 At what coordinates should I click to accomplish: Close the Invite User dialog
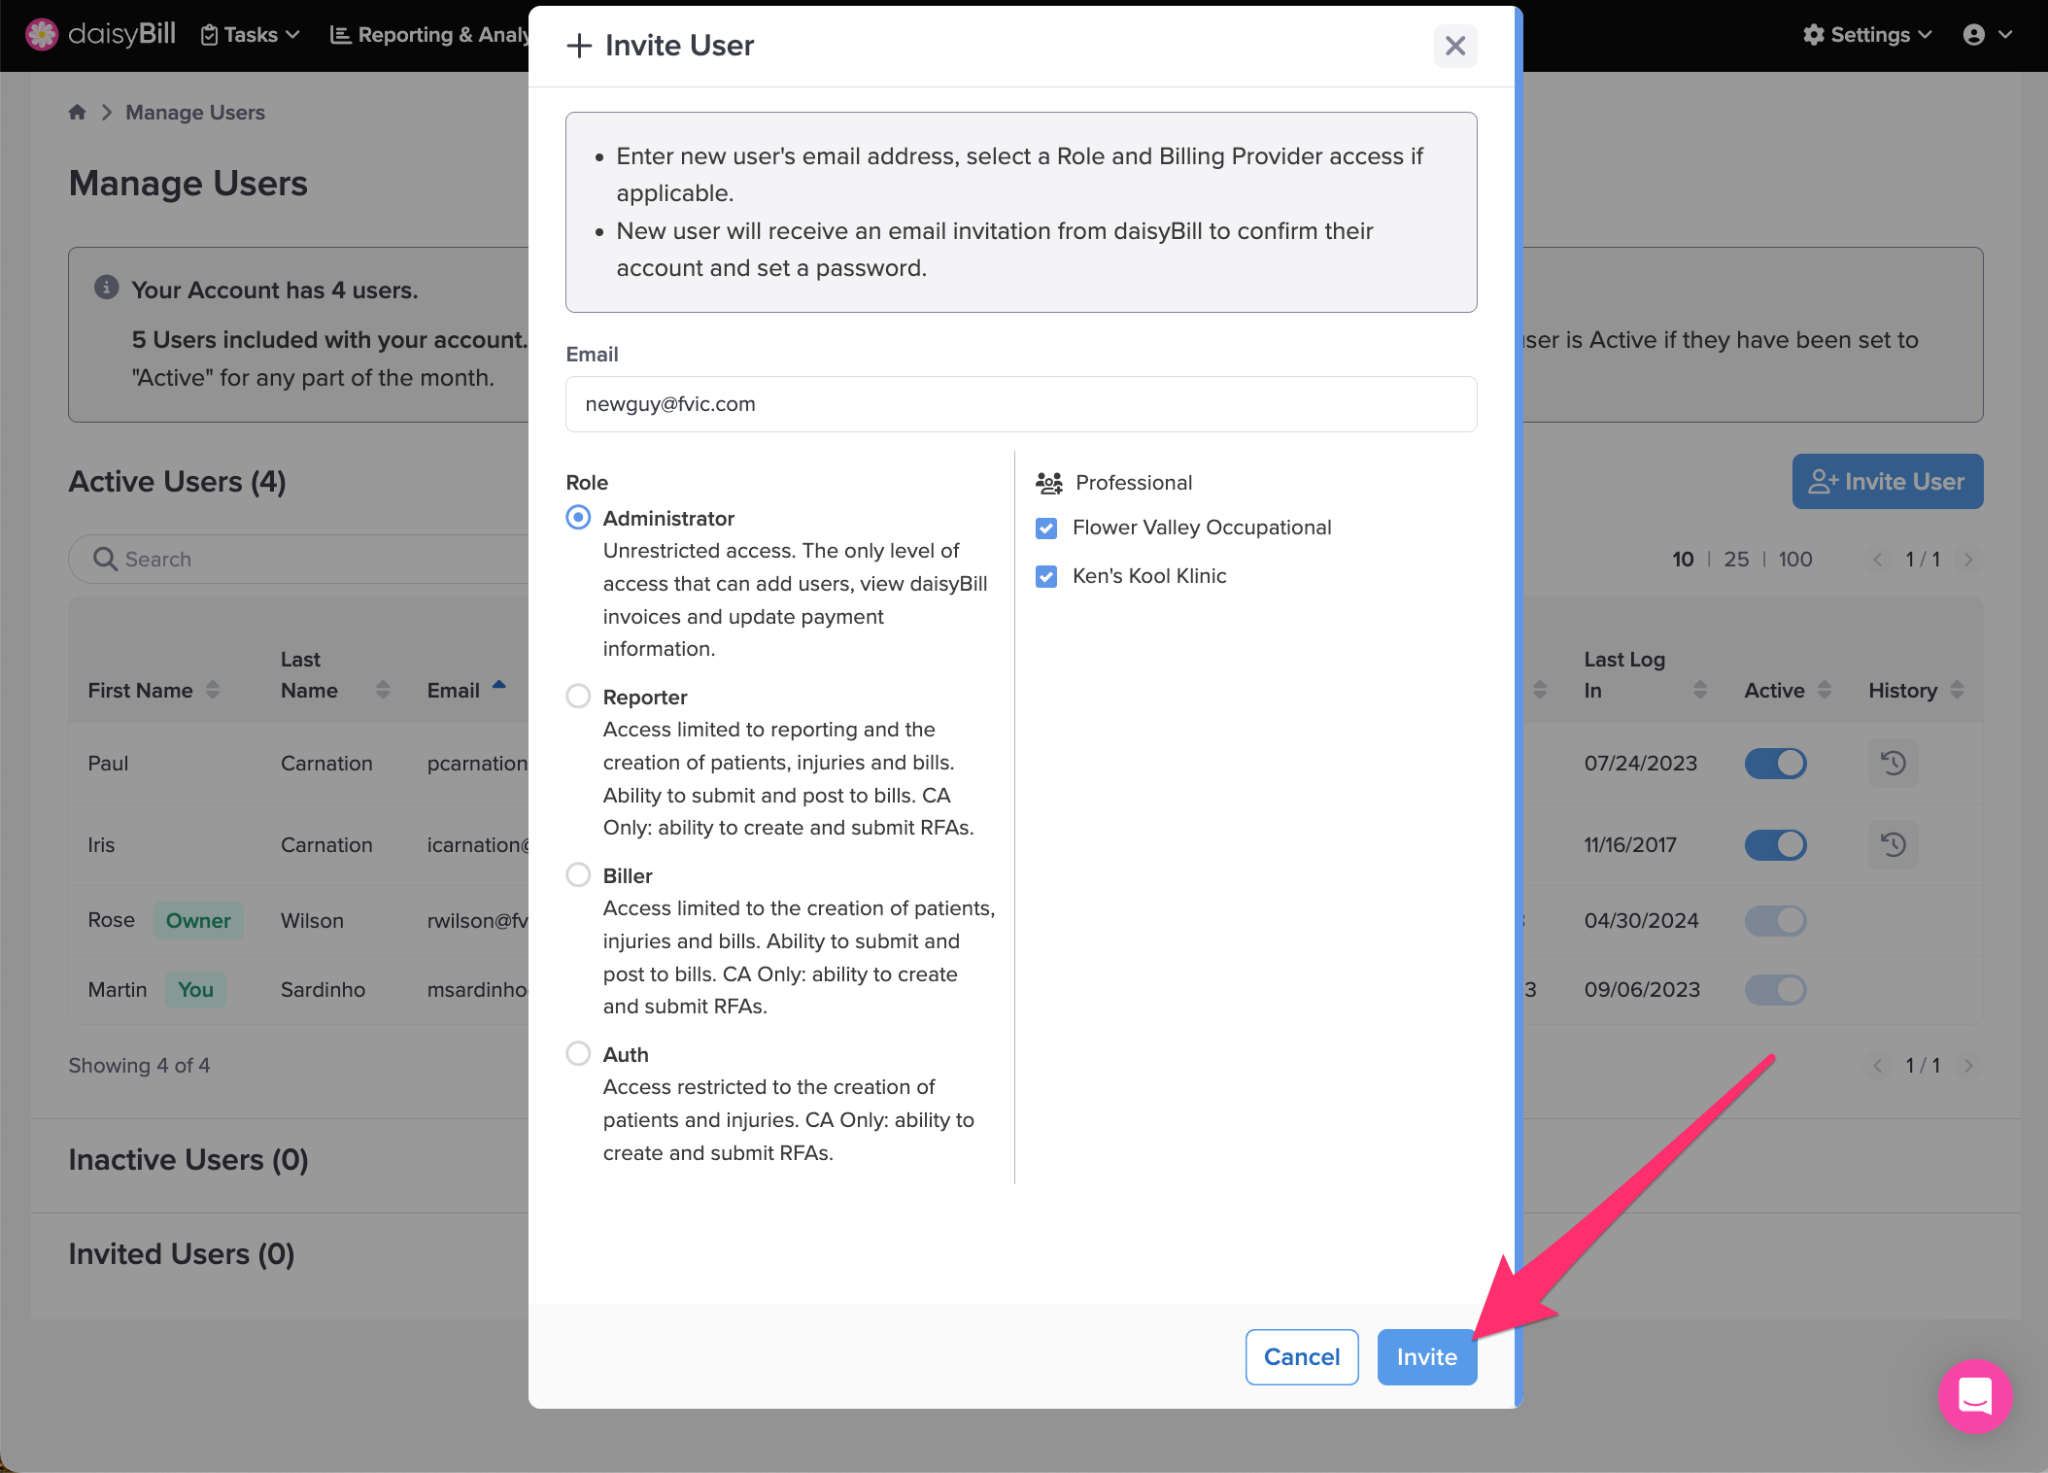(1455, 46)
